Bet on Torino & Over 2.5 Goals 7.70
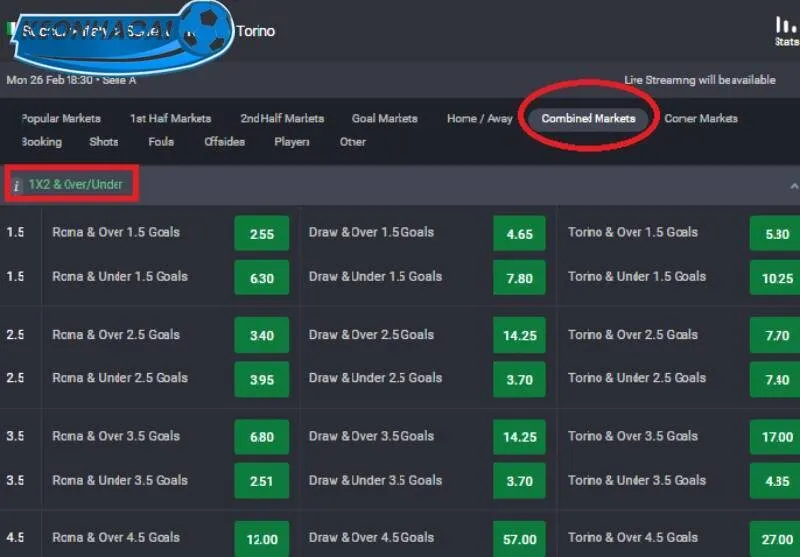Image resolution: width=800 pixels, height=557 pixels. point(776,336)
